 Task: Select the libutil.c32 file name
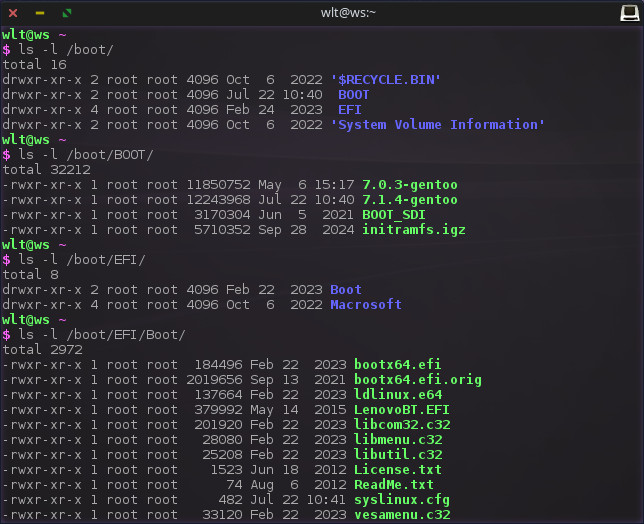(x=398, y=455)
